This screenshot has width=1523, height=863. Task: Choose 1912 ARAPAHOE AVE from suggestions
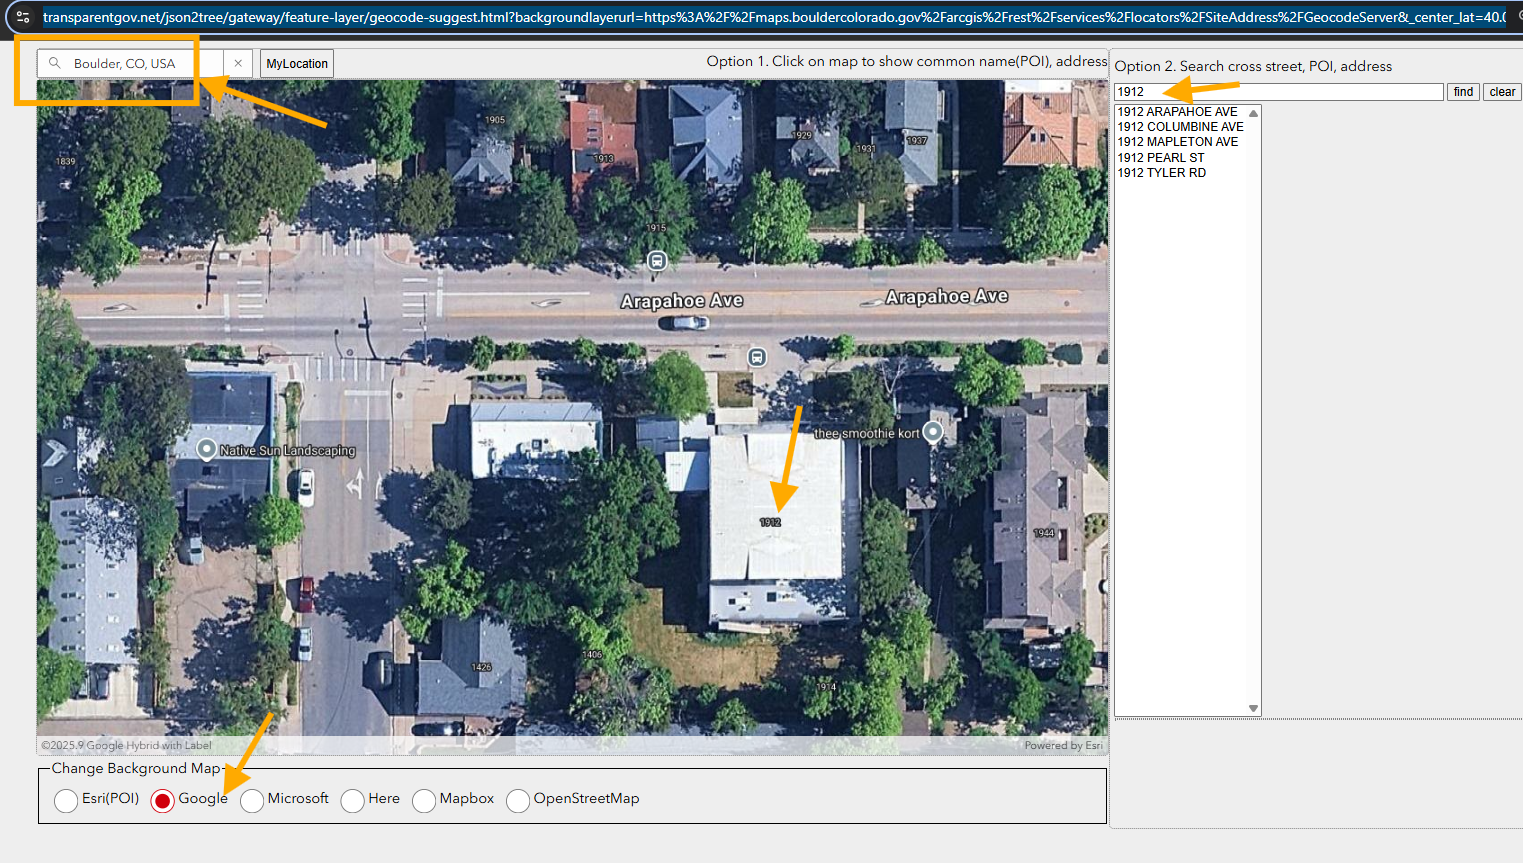tap(1177, 112)
